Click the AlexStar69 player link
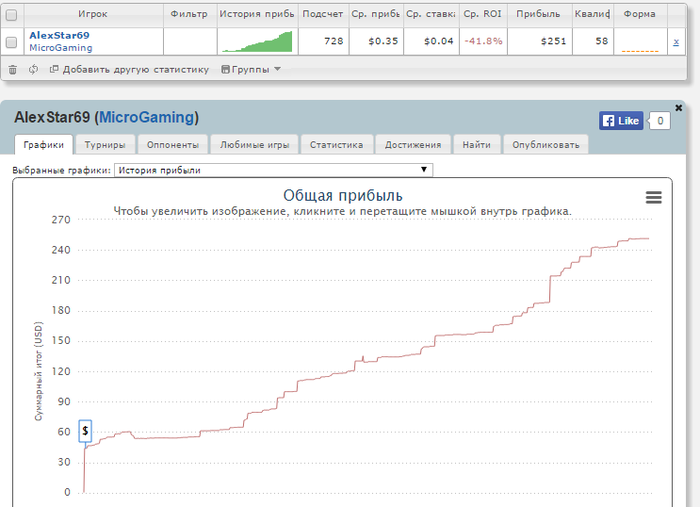The width and height of the screenshot is (700, 507). (59, 35)
